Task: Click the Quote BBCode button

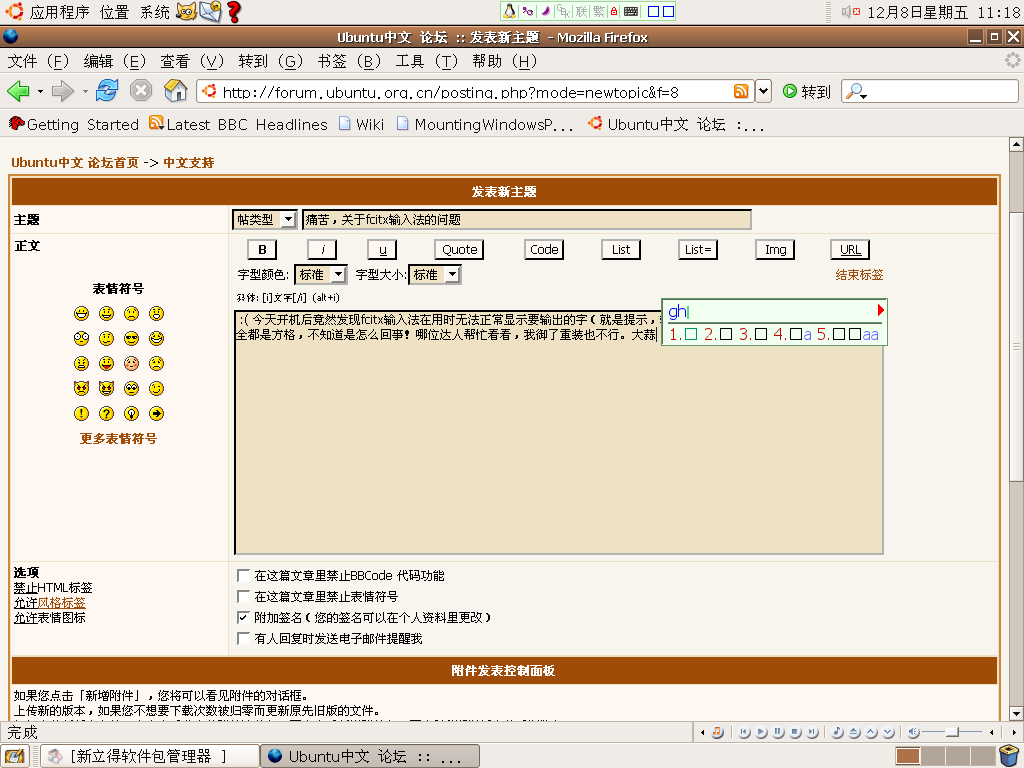Action: click(459, 249)
